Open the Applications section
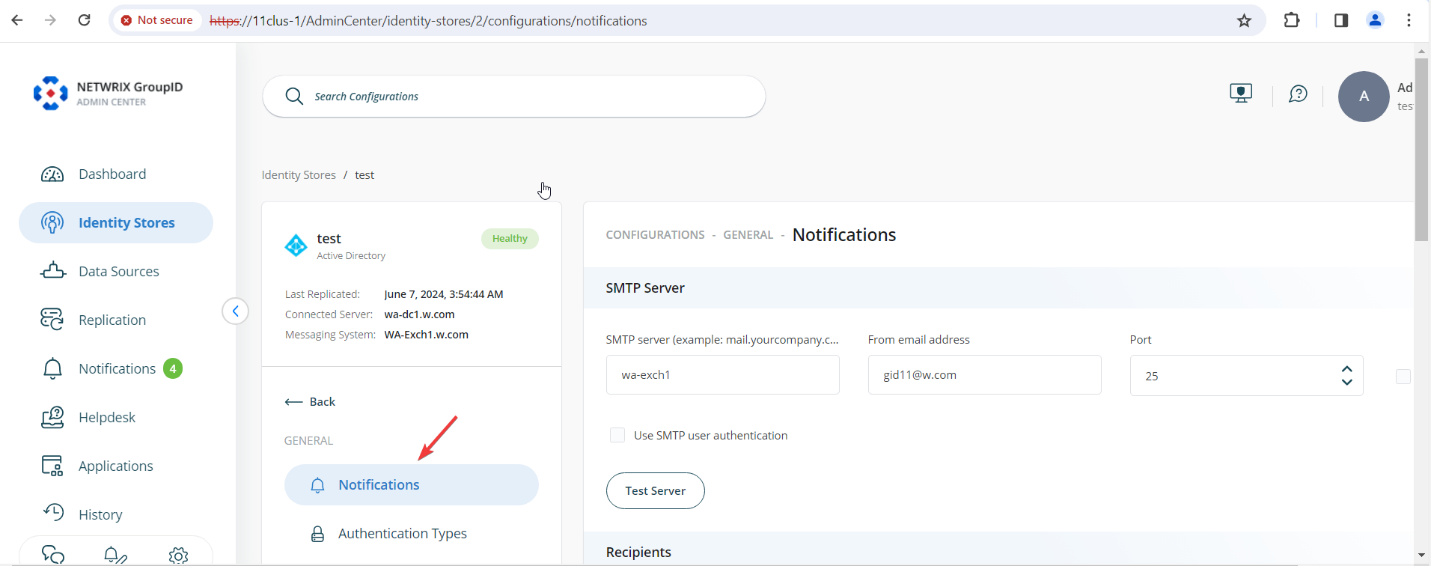1431x566 pixels. (x=116, y=466)
